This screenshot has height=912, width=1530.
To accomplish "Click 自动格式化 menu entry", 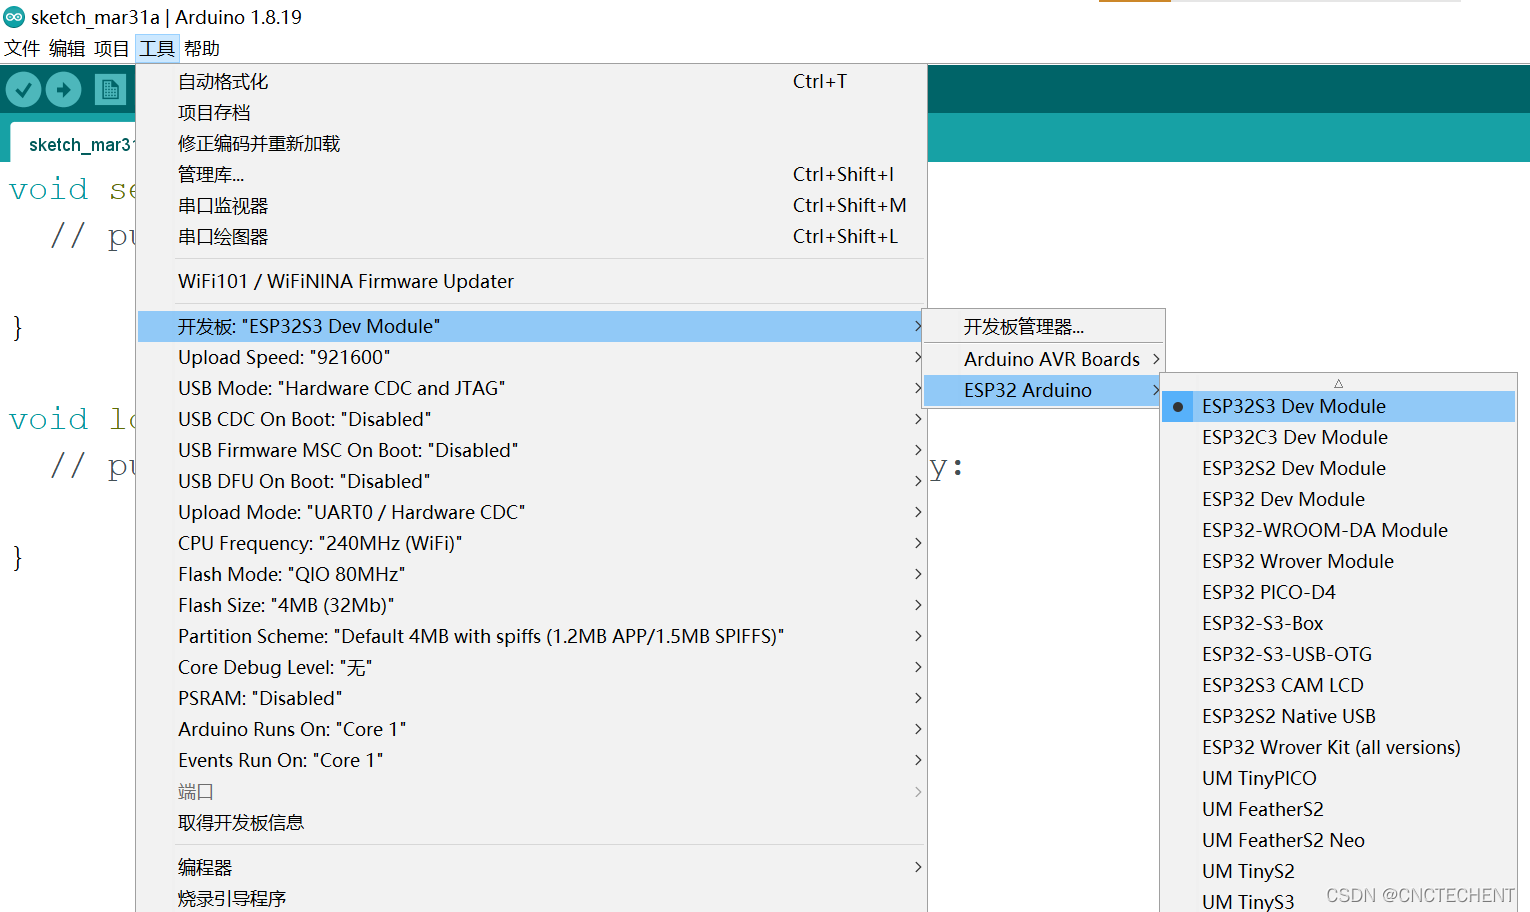I will [x=531, y=82].
